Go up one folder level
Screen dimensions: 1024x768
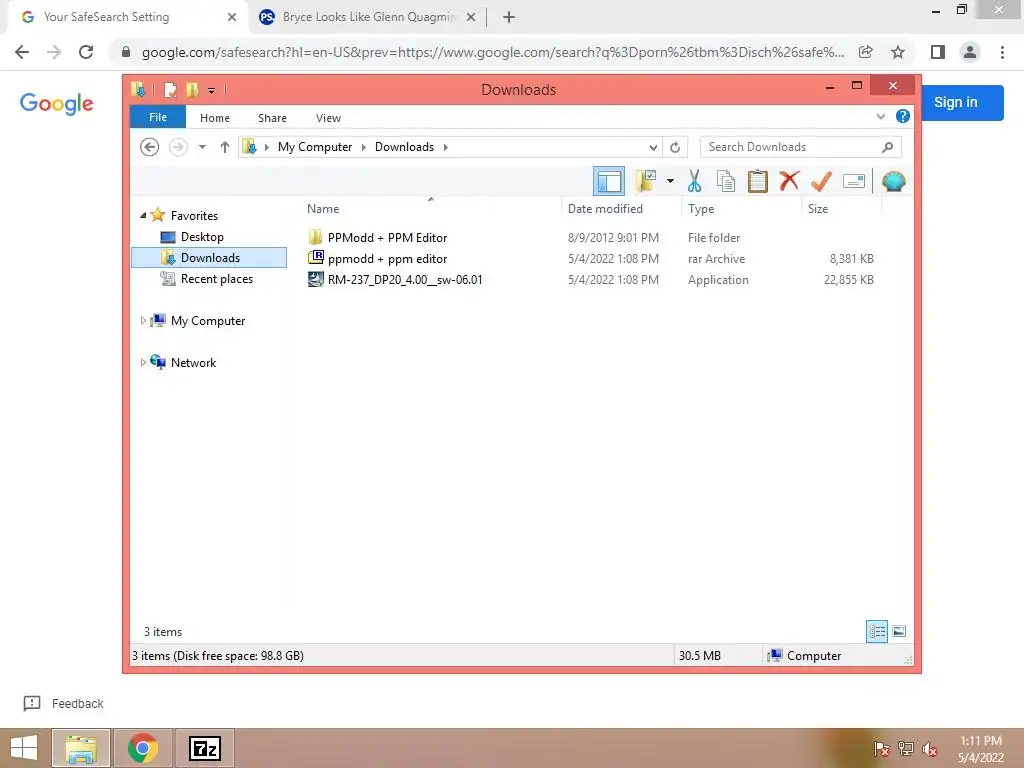tap(225, 147)
